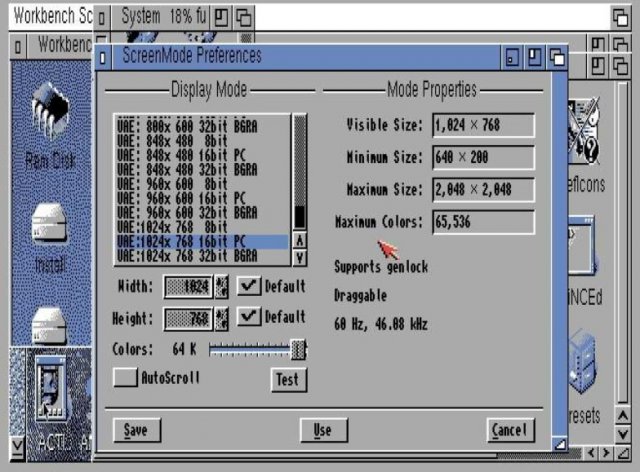Click the display mode list scrollbar
This screenshot has height=472, width=640.
(300, 173)
